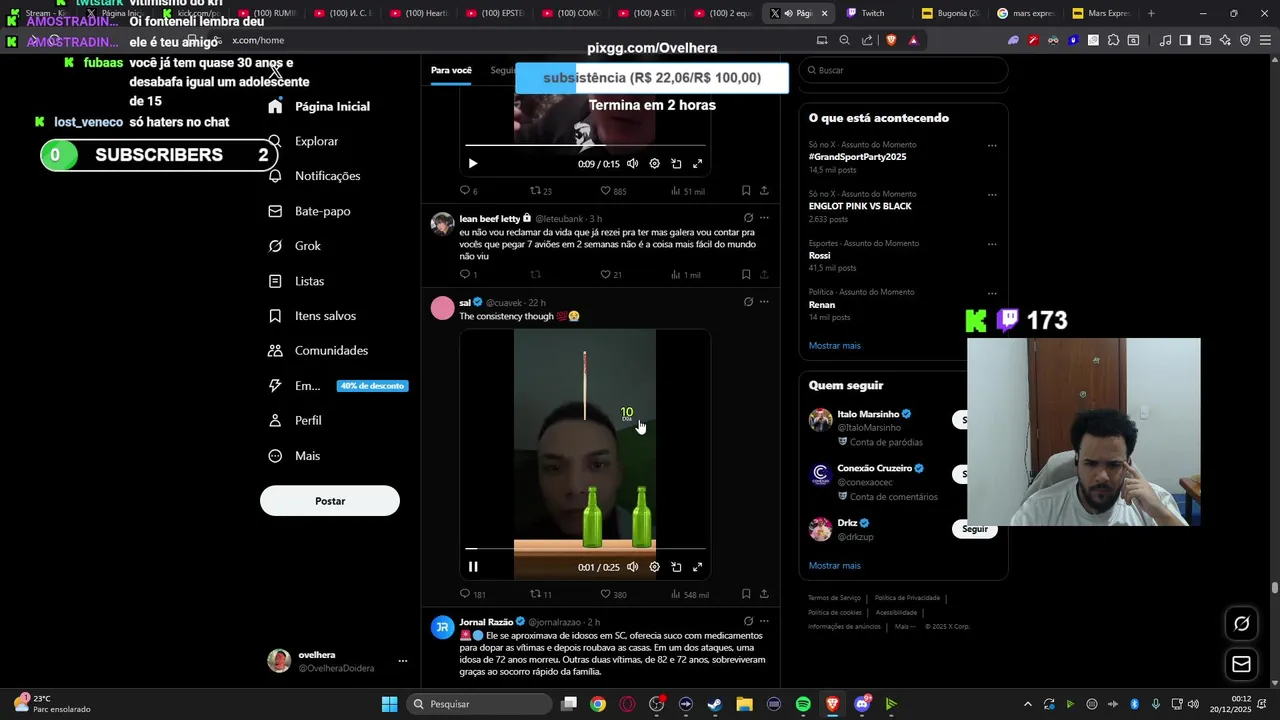Show hidden icons in system tray
Viewport: 1280px width, 720px height.
(1027, 704)
